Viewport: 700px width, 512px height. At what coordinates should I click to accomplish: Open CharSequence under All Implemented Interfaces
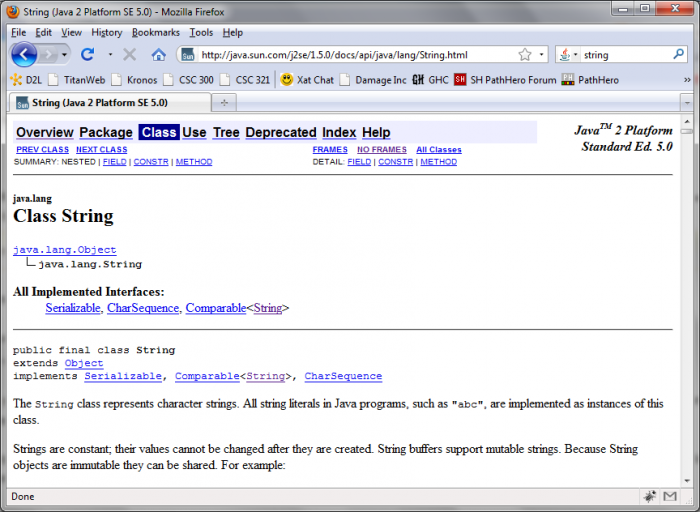click(x=143, y=308)
